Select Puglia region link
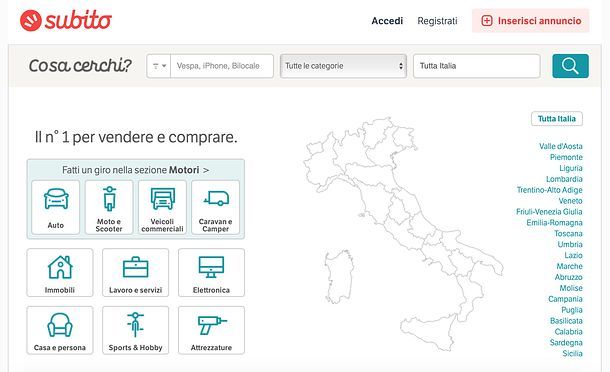 point(572,310)
